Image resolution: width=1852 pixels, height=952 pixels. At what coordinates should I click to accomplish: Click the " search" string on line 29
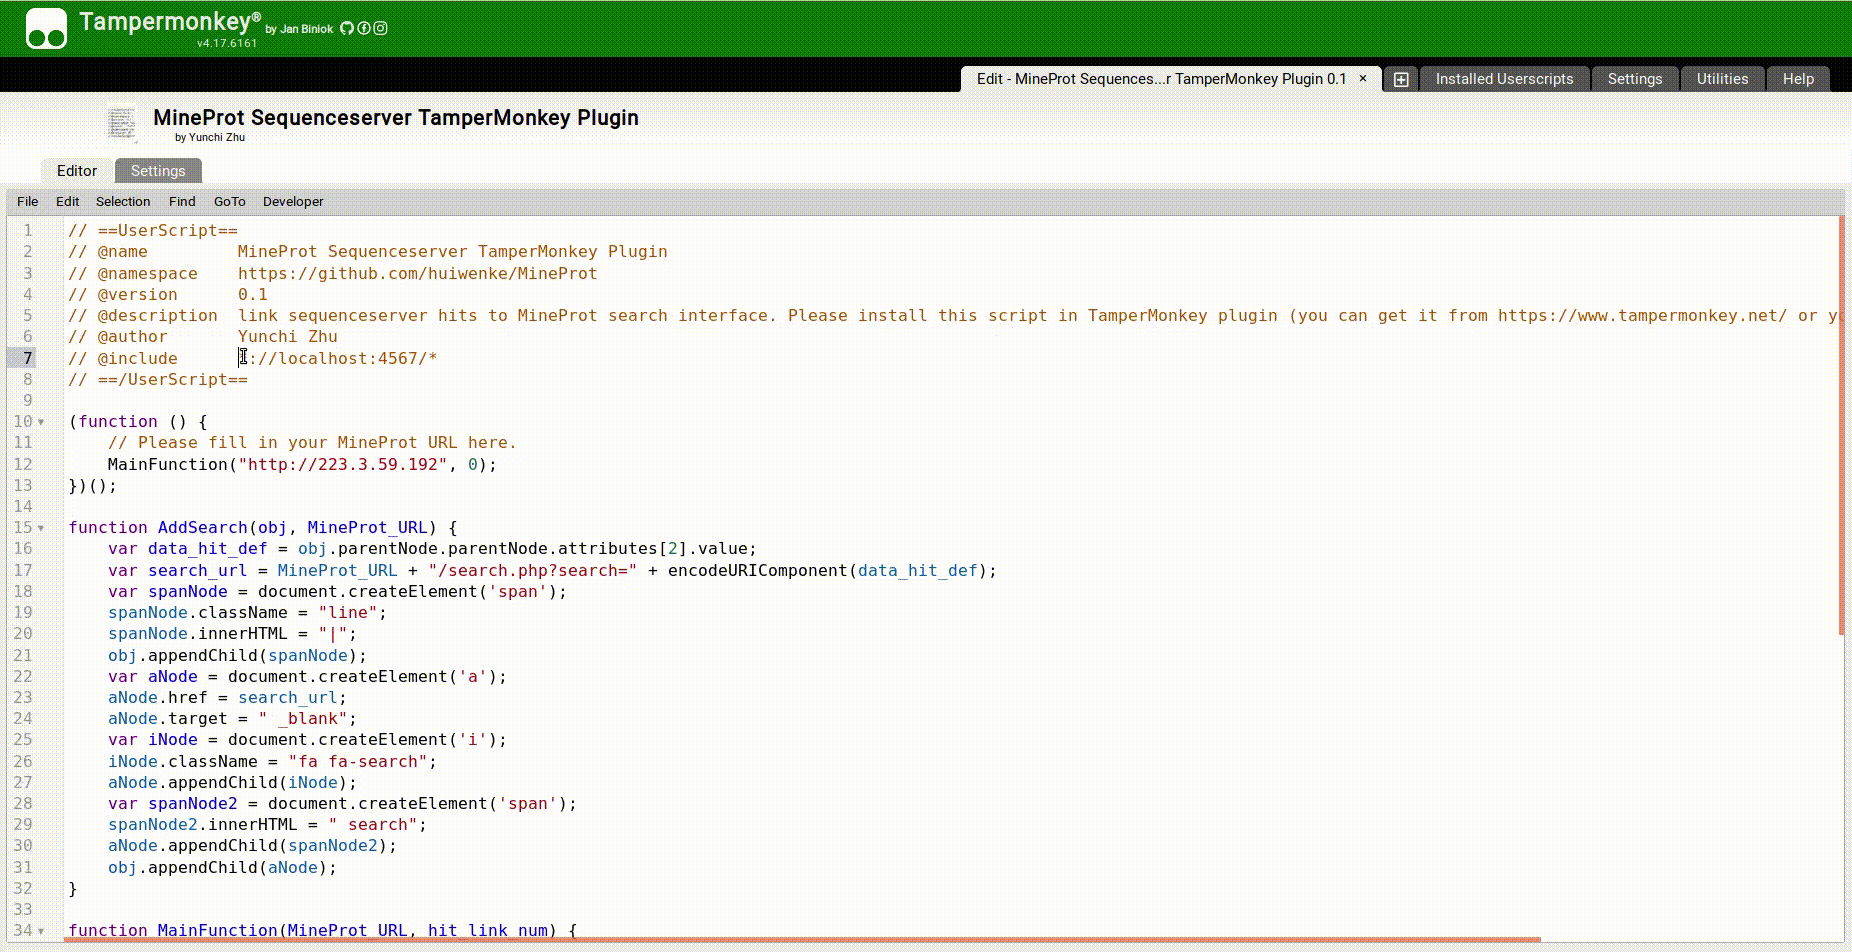pos(373,825)
